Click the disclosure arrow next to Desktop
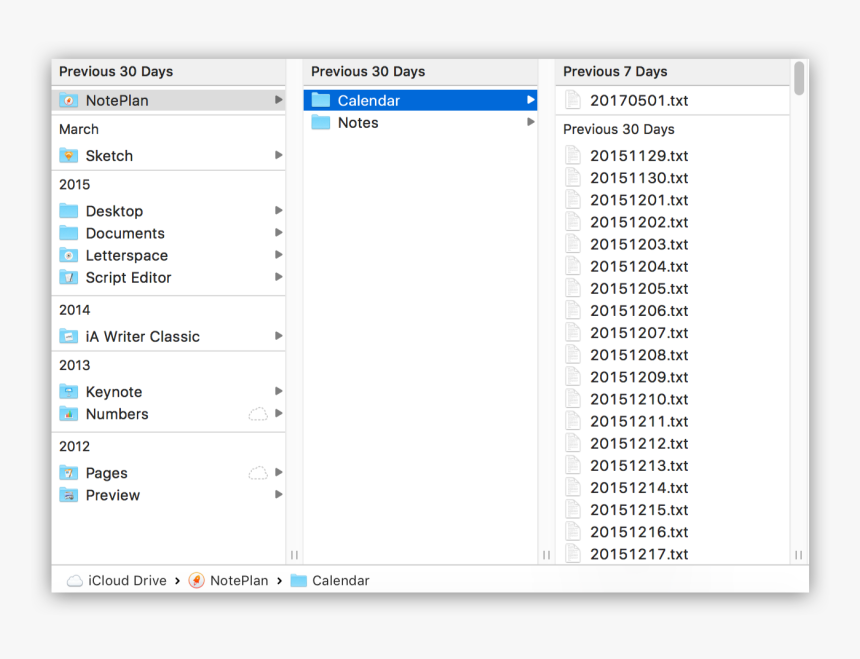The image size is (860, 659). (279, 211)
